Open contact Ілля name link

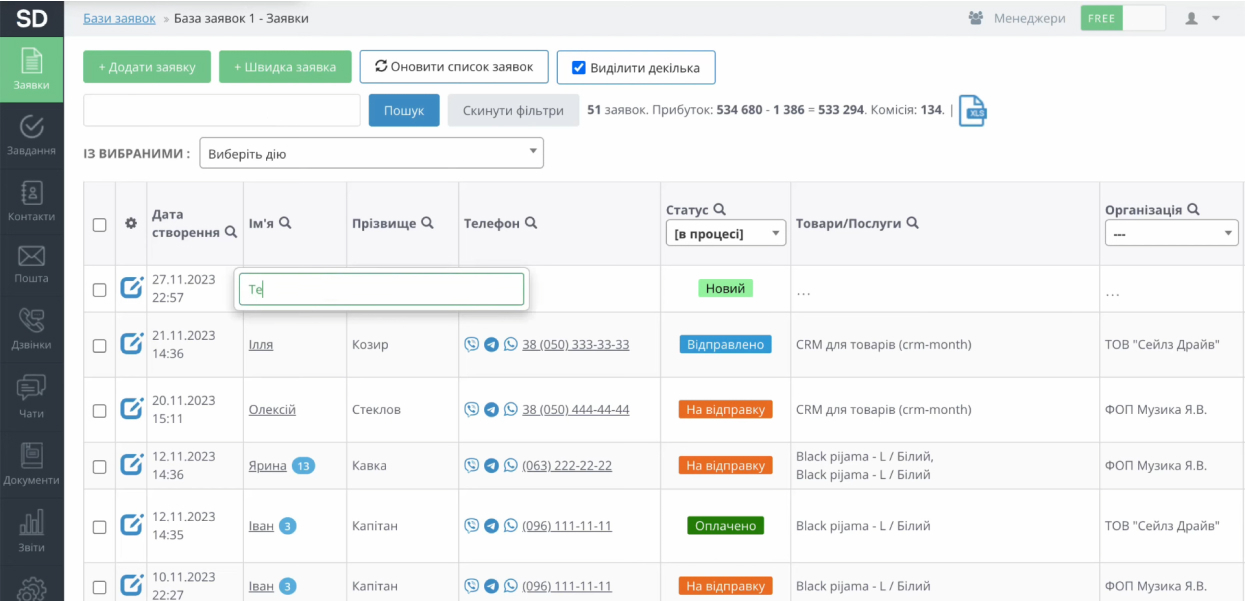(x=261, y=344)
